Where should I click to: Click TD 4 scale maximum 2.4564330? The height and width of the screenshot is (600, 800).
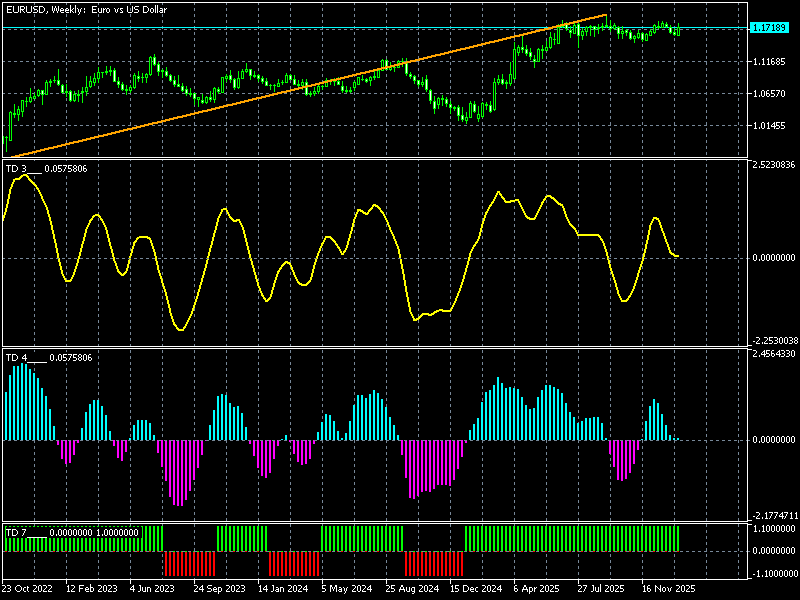(773, 354)
